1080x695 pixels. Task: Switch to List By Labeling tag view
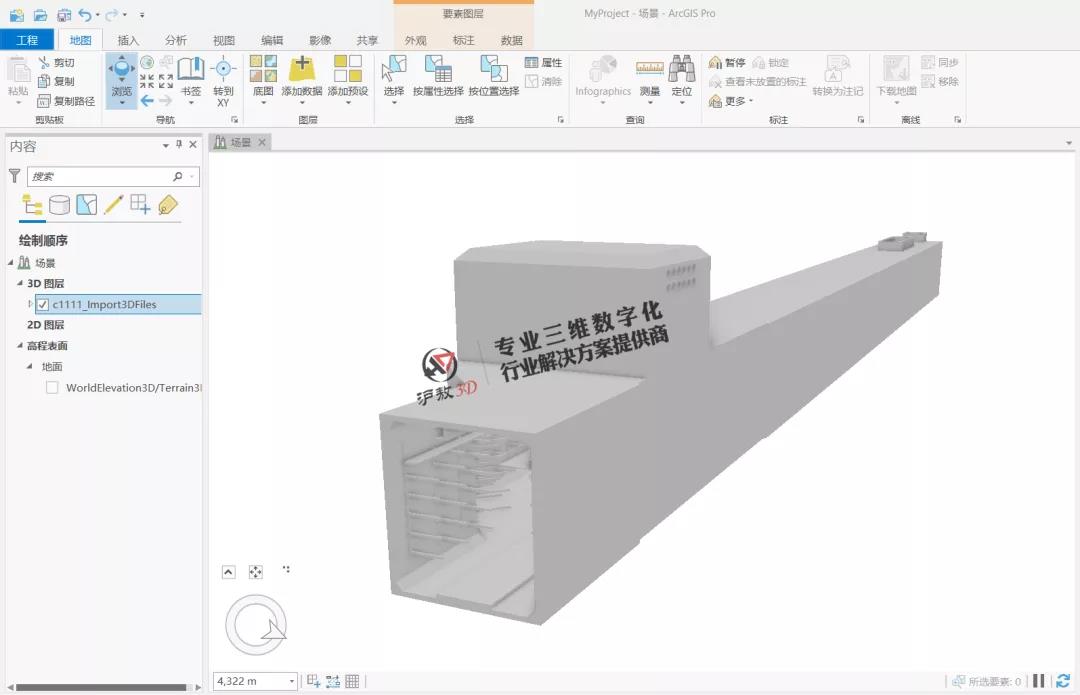tap(167, 205)
